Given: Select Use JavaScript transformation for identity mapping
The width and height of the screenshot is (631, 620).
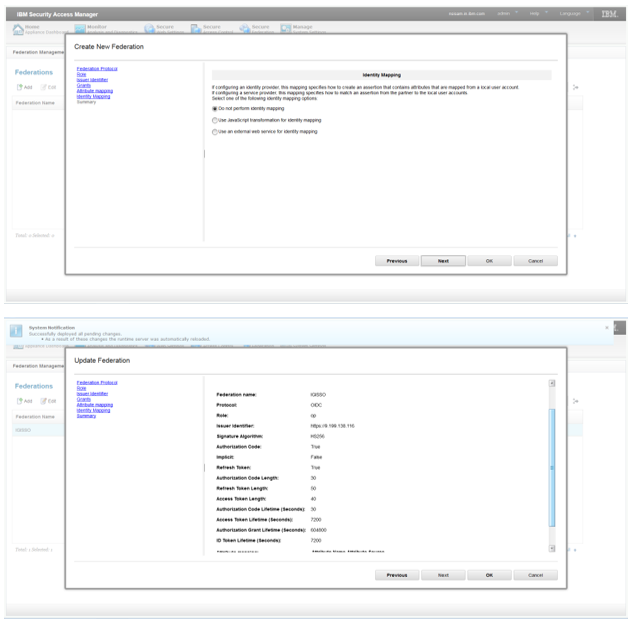Looking at the screenshot, I should [x=215, y=120].
